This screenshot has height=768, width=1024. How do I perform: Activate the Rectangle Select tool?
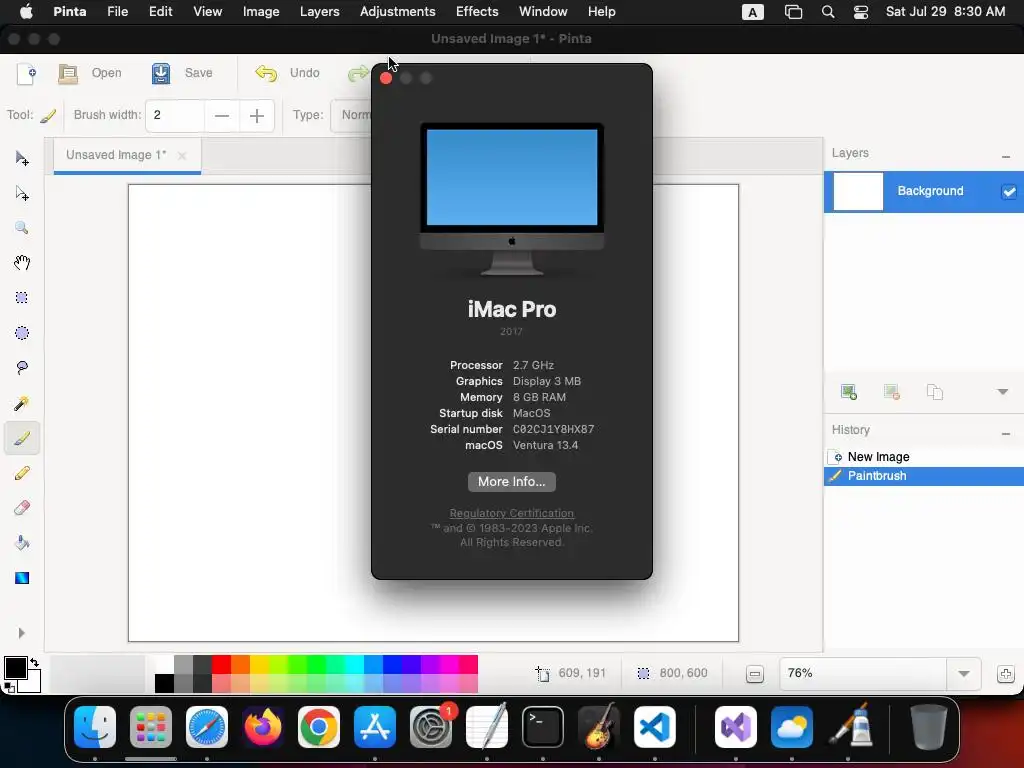click(22, 298)
